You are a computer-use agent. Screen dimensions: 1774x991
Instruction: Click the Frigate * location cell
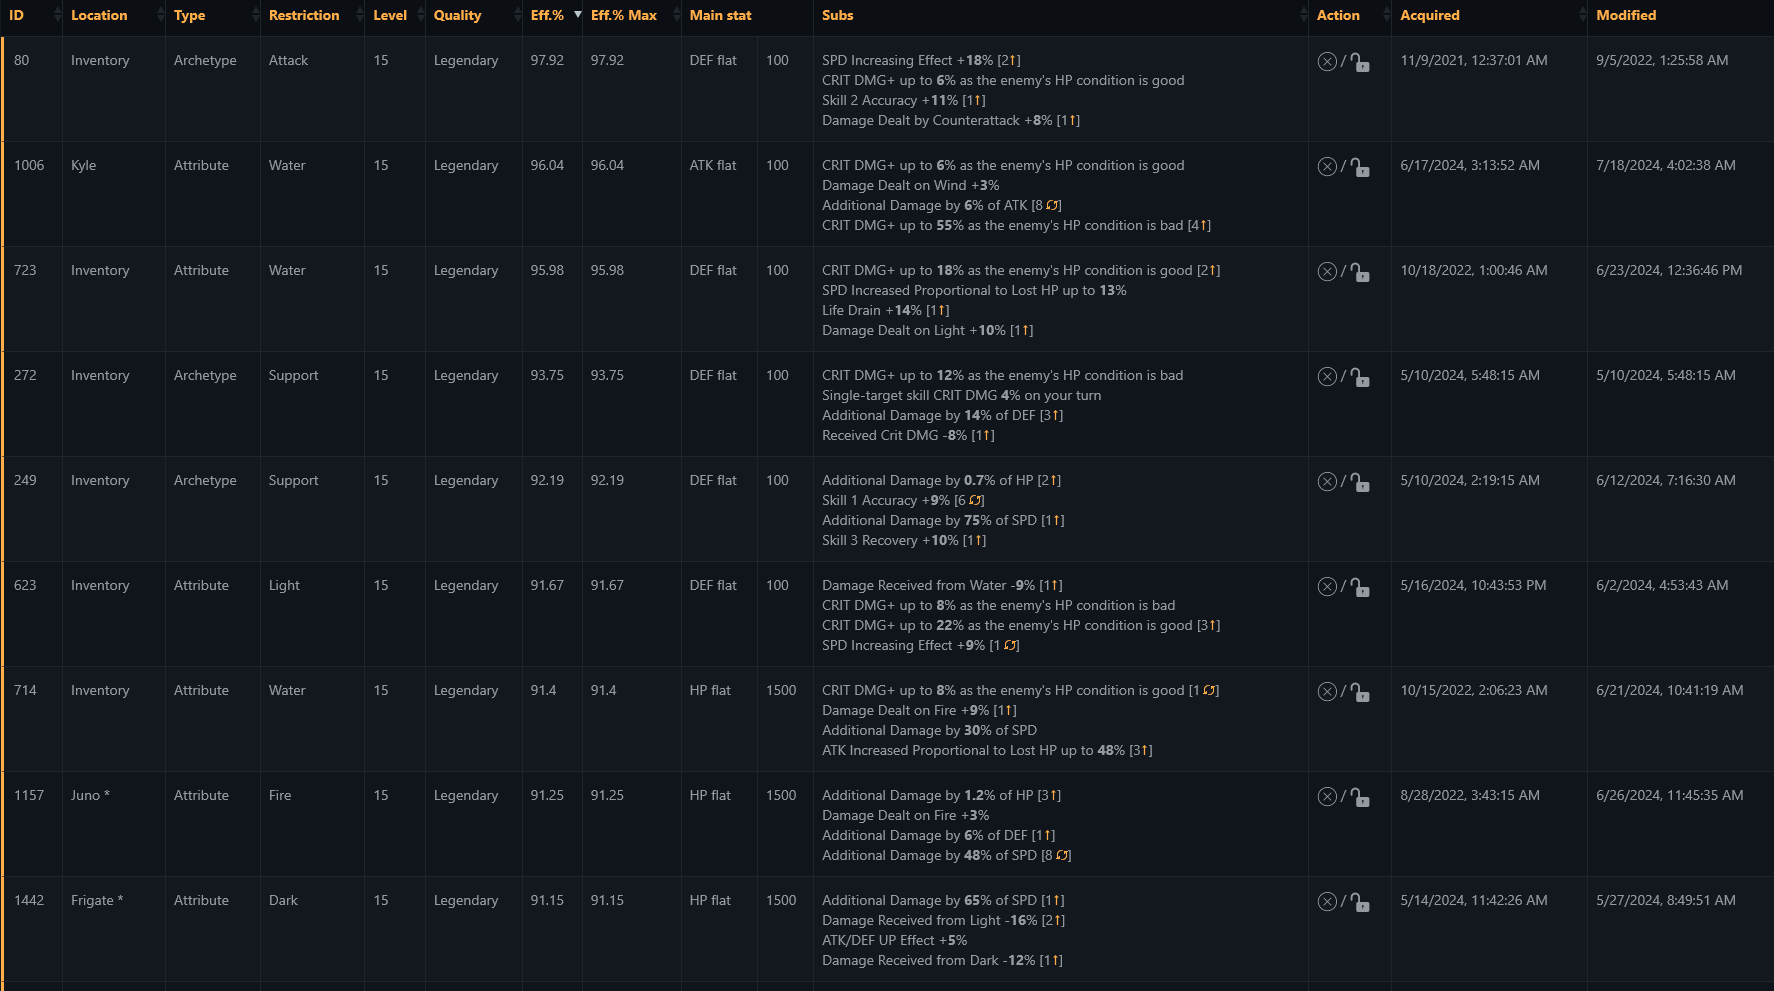point(97,900)
